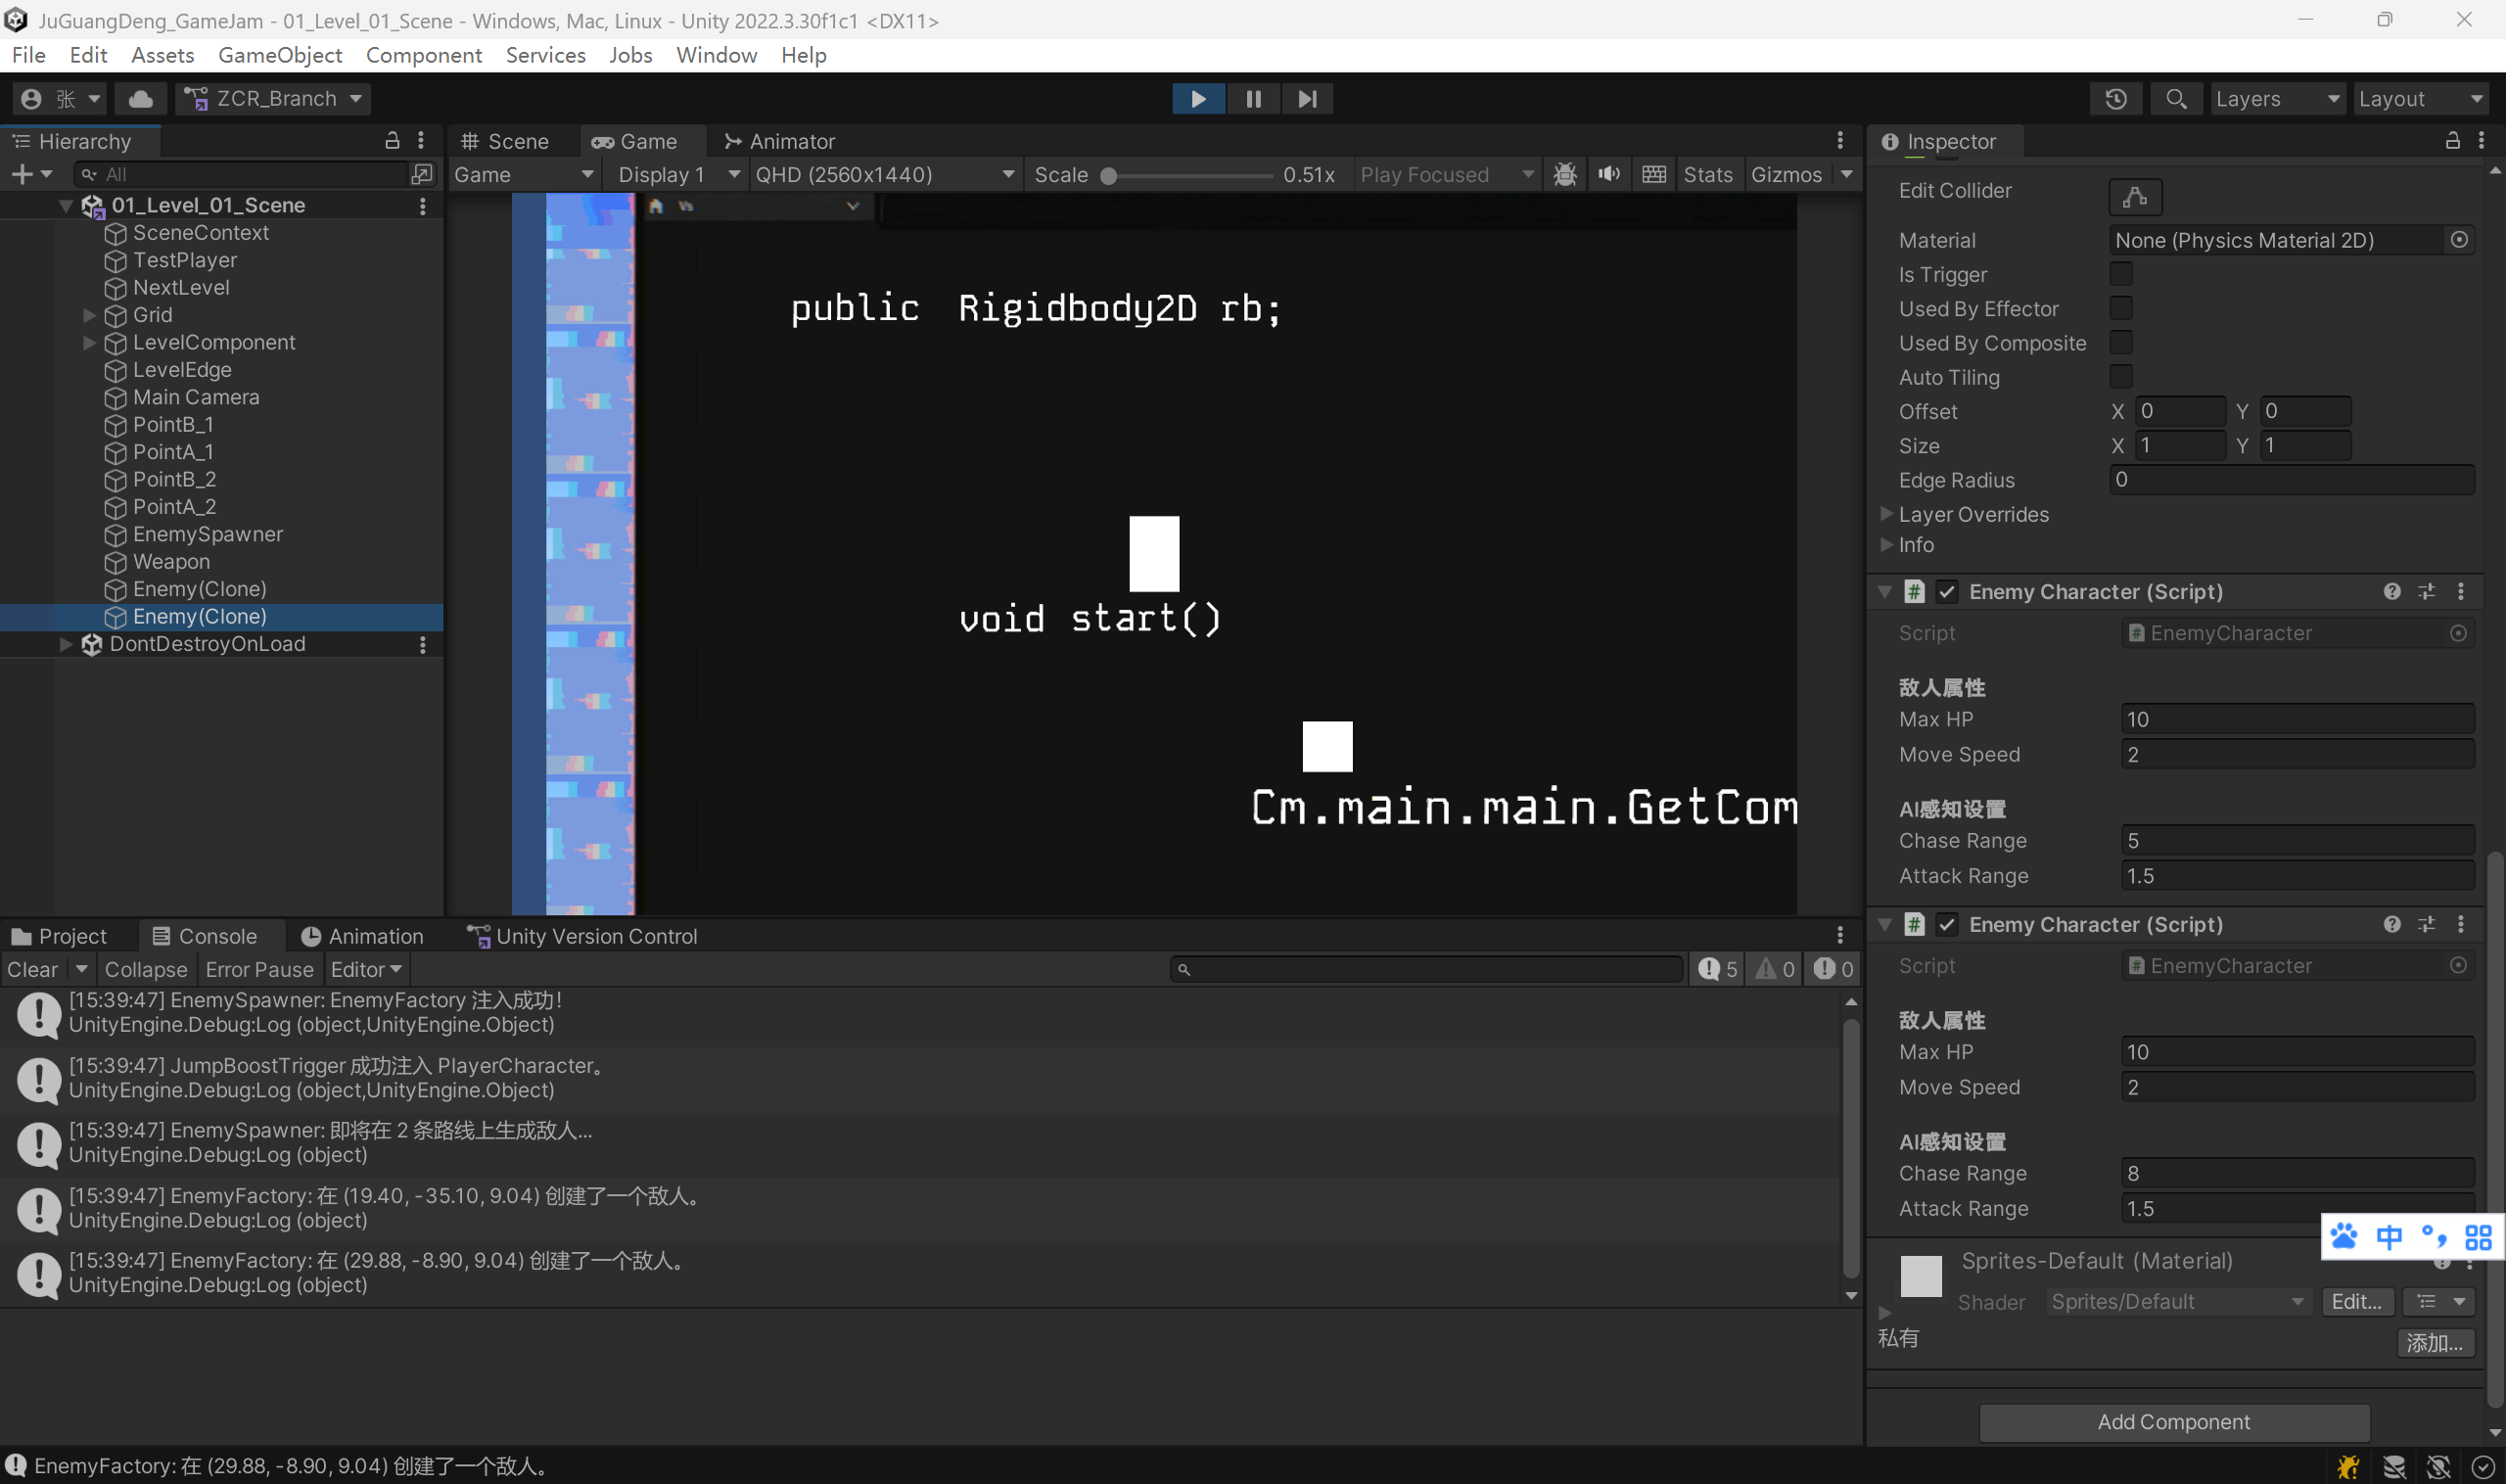Viewport: 2506px width, 1484px height.
Task: Open the Undo History icon in the toolbar
Action: pyautogui.click(x=2115, y=99)
